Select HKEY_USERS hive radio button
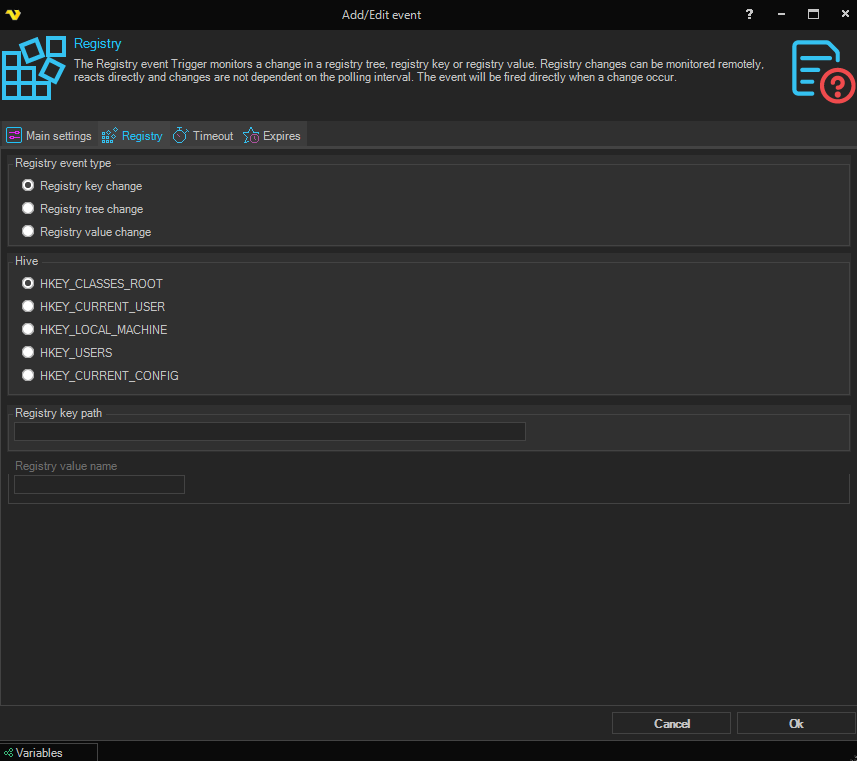The image size is (857, 761). (28, 353)
